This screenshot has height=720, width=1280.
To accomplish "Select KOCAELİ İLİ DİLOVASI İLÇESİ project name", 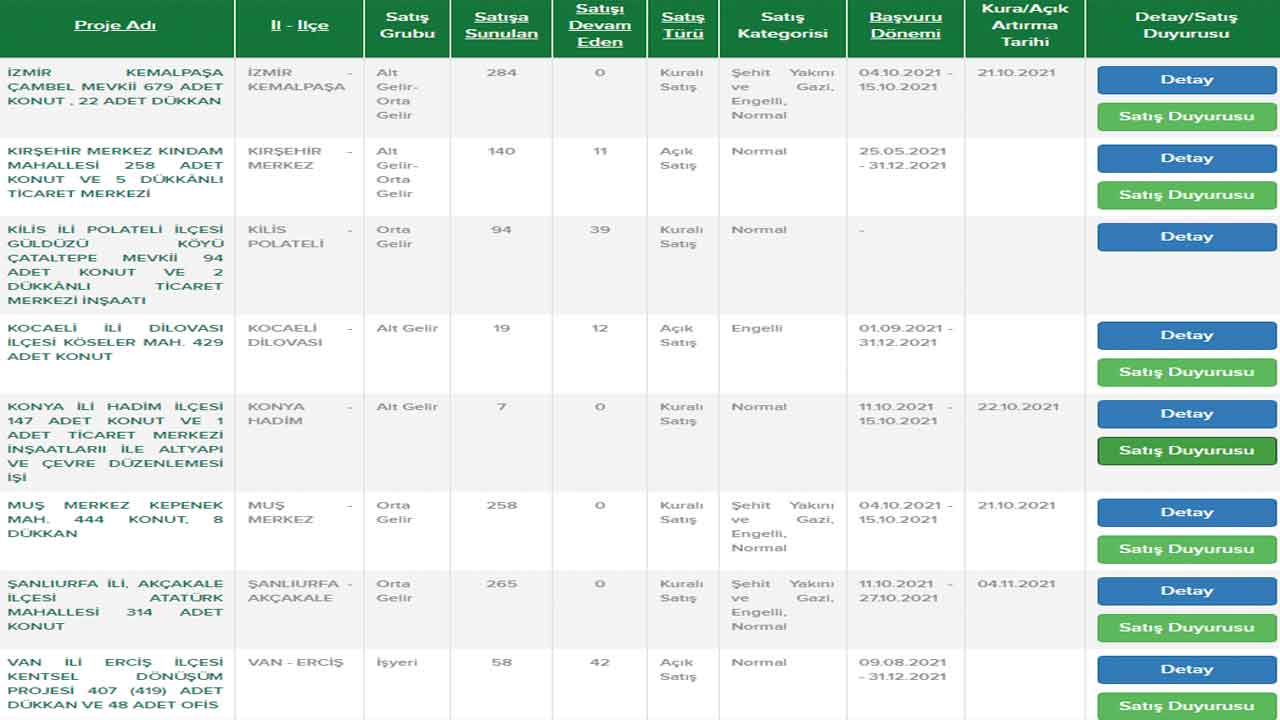I will coord(115,342).
